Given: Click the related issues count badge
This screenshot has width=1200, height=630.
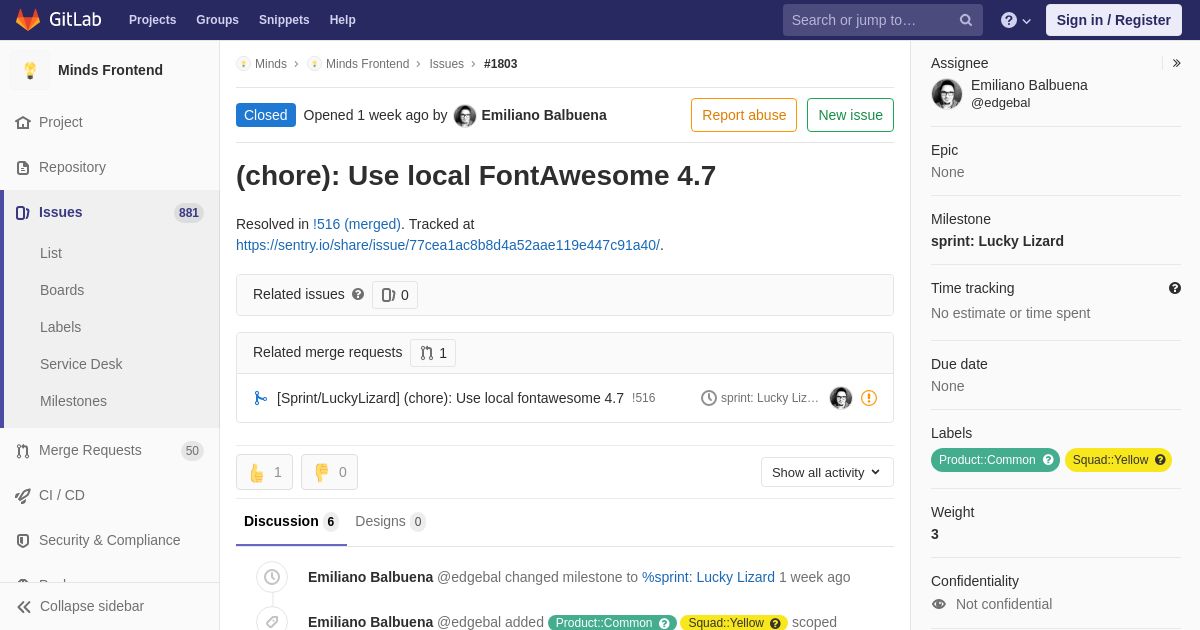Looking at the screenshot, I should [395, 295].
